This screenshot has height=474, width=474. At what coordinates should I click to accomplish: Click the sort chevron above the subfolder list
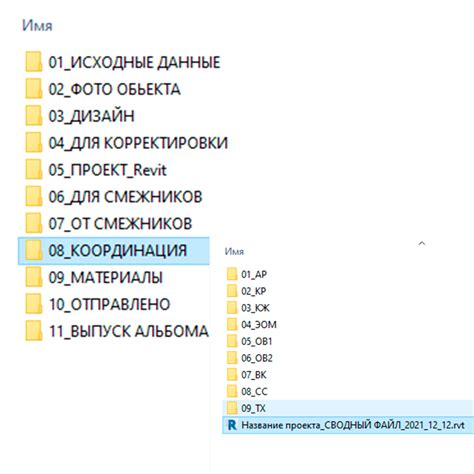[x=422, y=243]
